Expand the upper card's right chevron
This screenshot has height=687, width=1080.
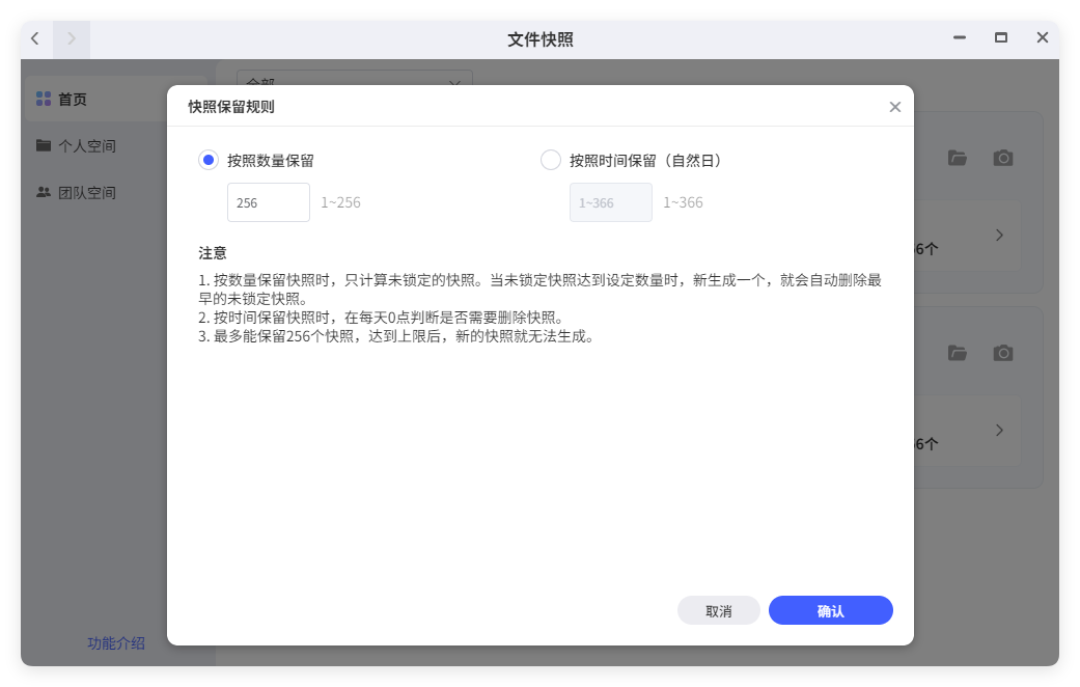coord(999,235)
